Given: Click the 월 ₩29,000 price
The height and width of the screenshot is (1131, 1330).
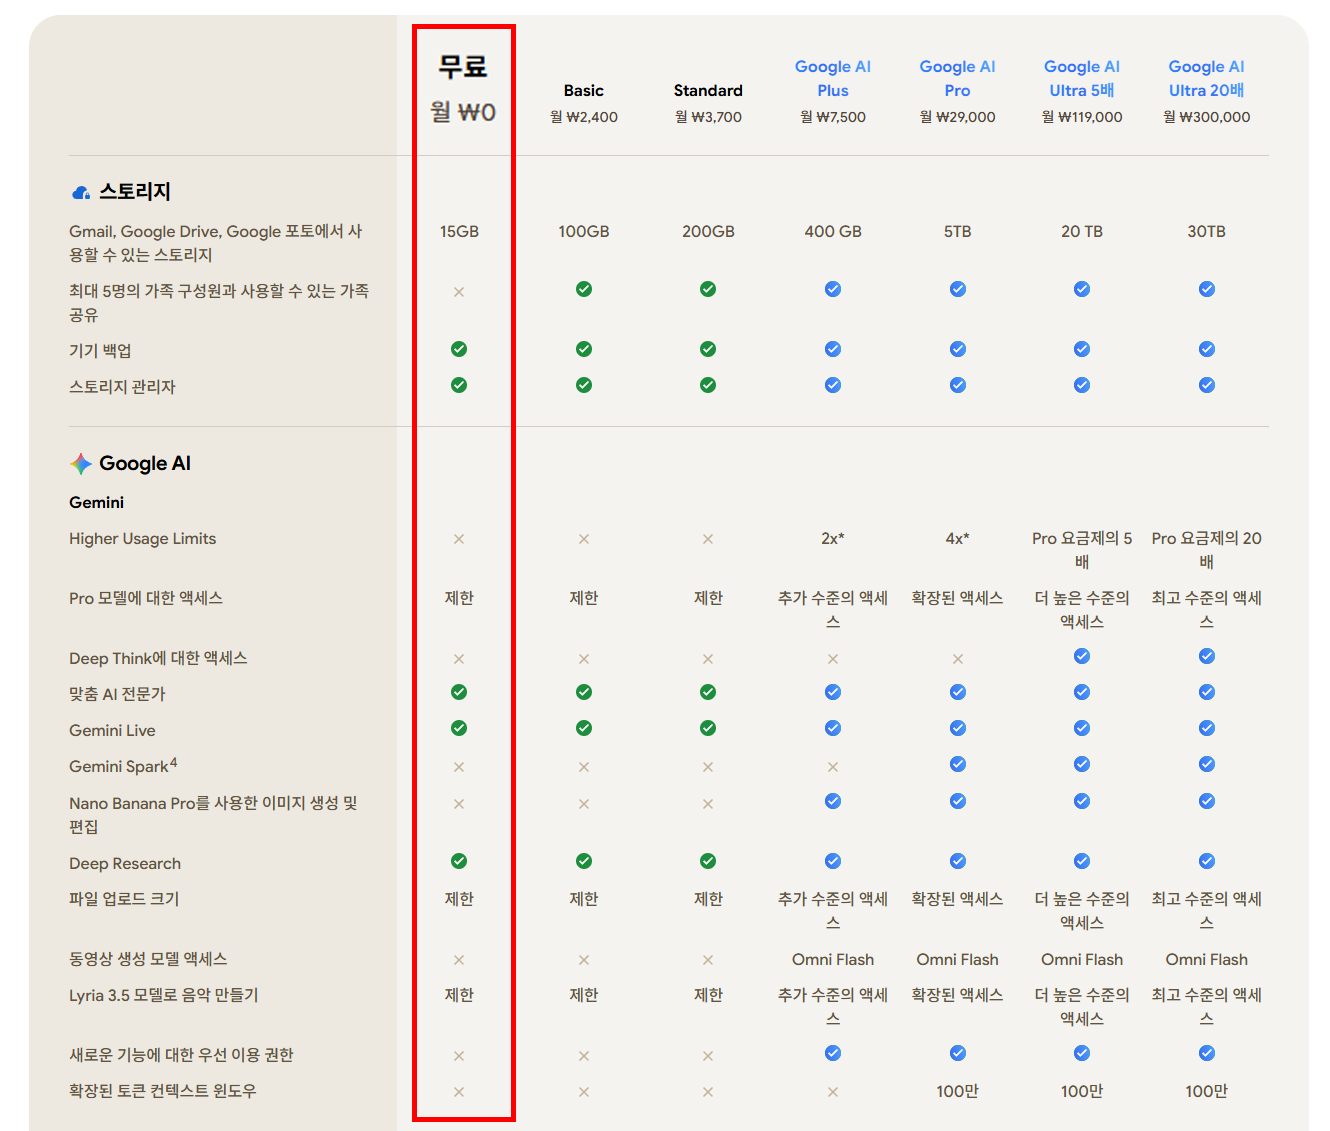Looking at the screenshot, I should tap(957, 117).
